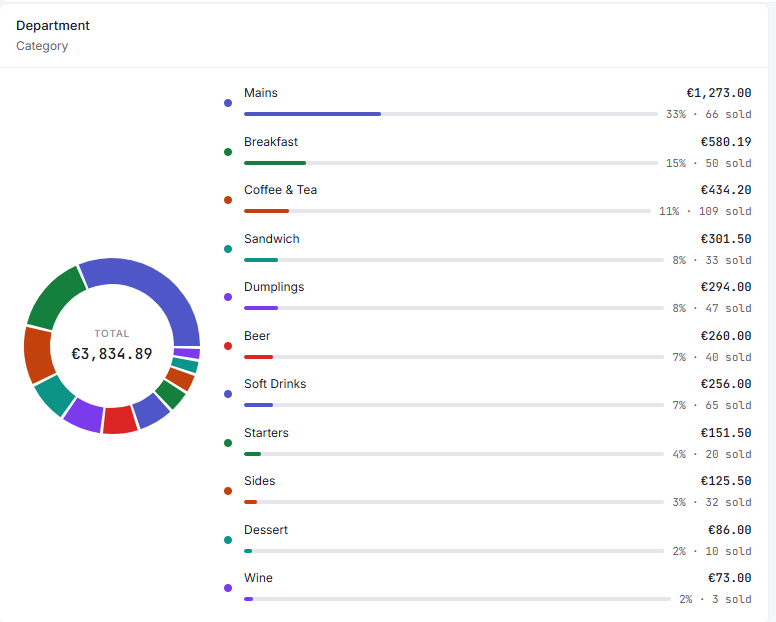Click the Department heading

click(x=53, y=26)
